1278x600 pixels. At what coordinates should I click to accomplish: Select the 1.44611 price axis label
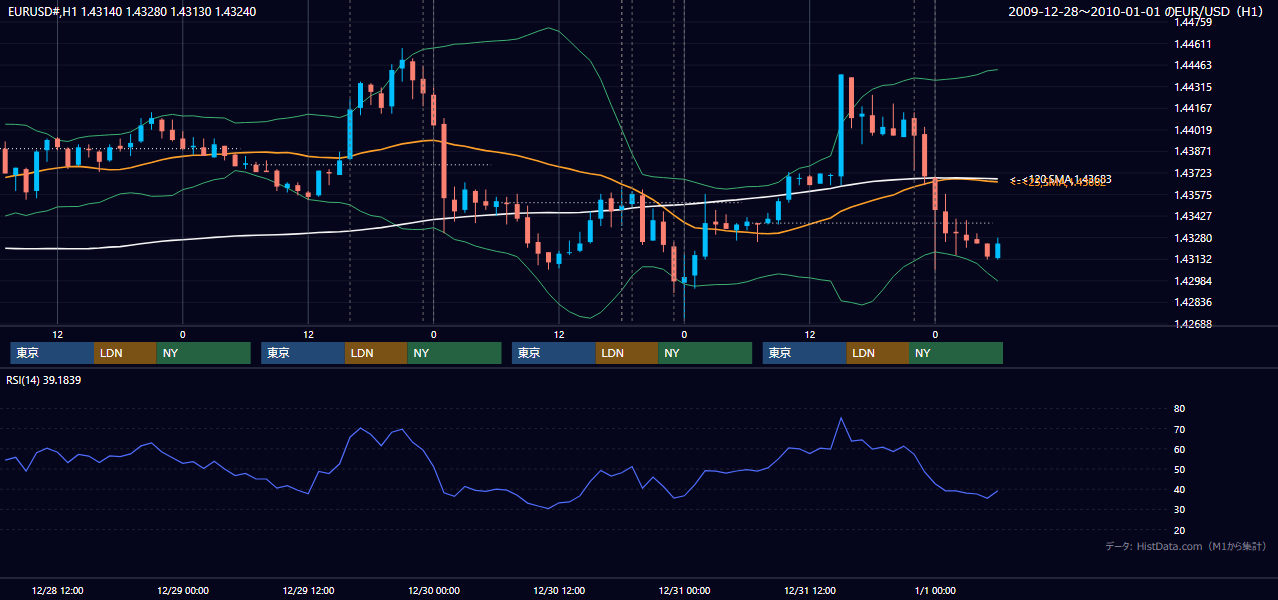1193,44
